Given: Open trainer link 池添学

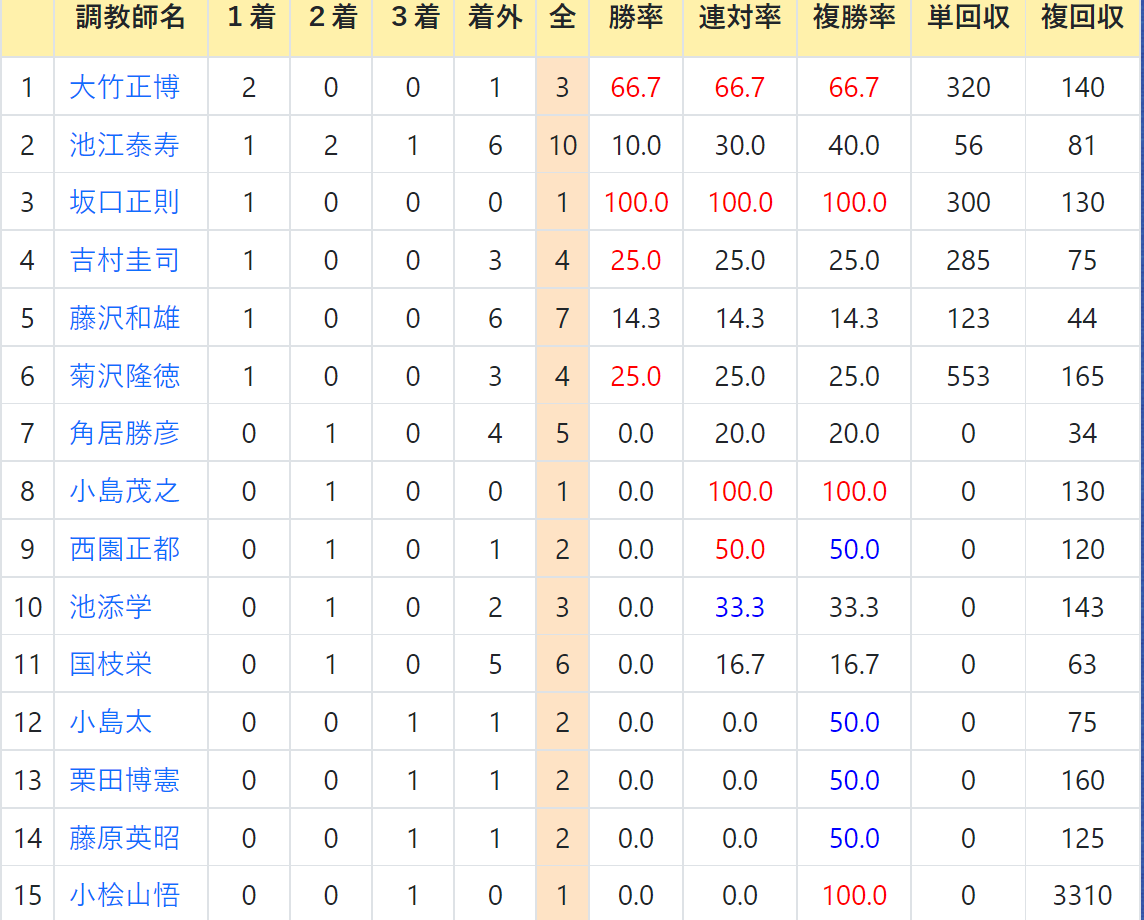Looking at the screenshot, I should coord(110,607).
